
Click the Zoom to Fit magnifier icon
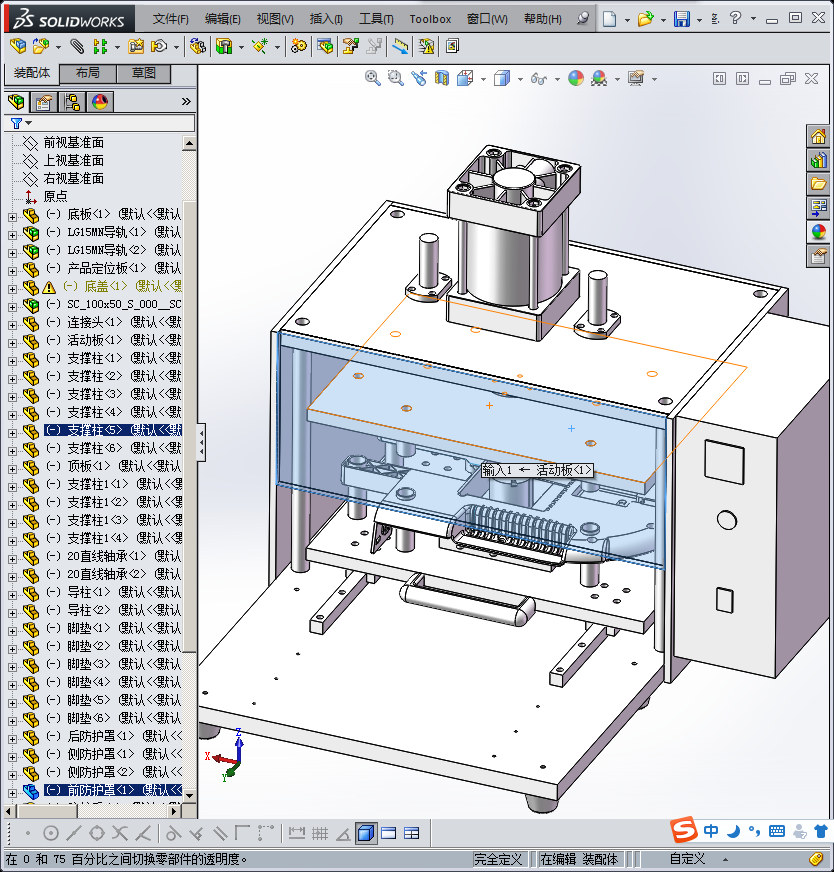tap(373, 78)
